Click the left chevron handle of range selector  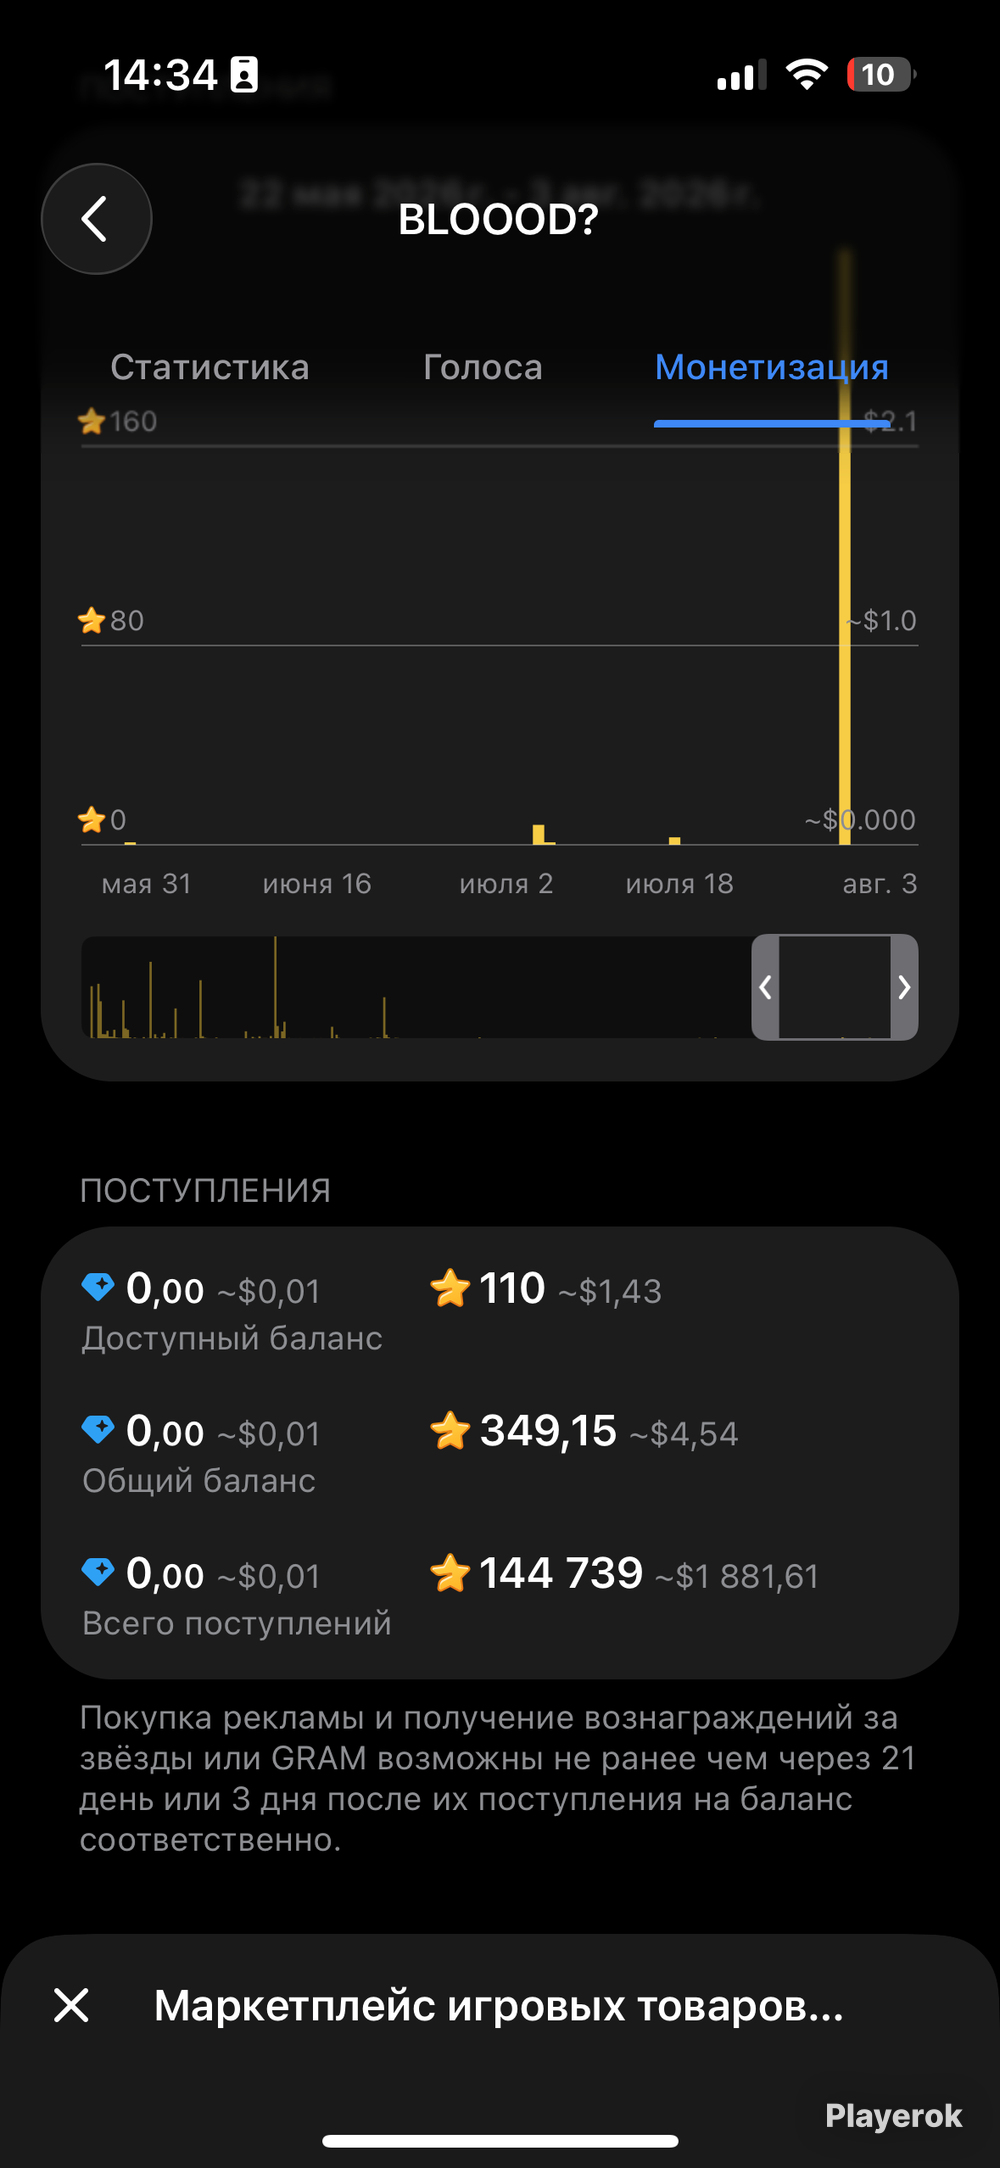pos(765,987)
